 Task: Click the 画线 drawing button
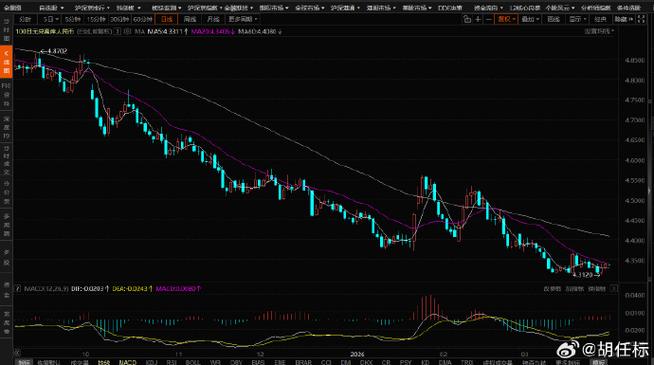tap(553, 19)
